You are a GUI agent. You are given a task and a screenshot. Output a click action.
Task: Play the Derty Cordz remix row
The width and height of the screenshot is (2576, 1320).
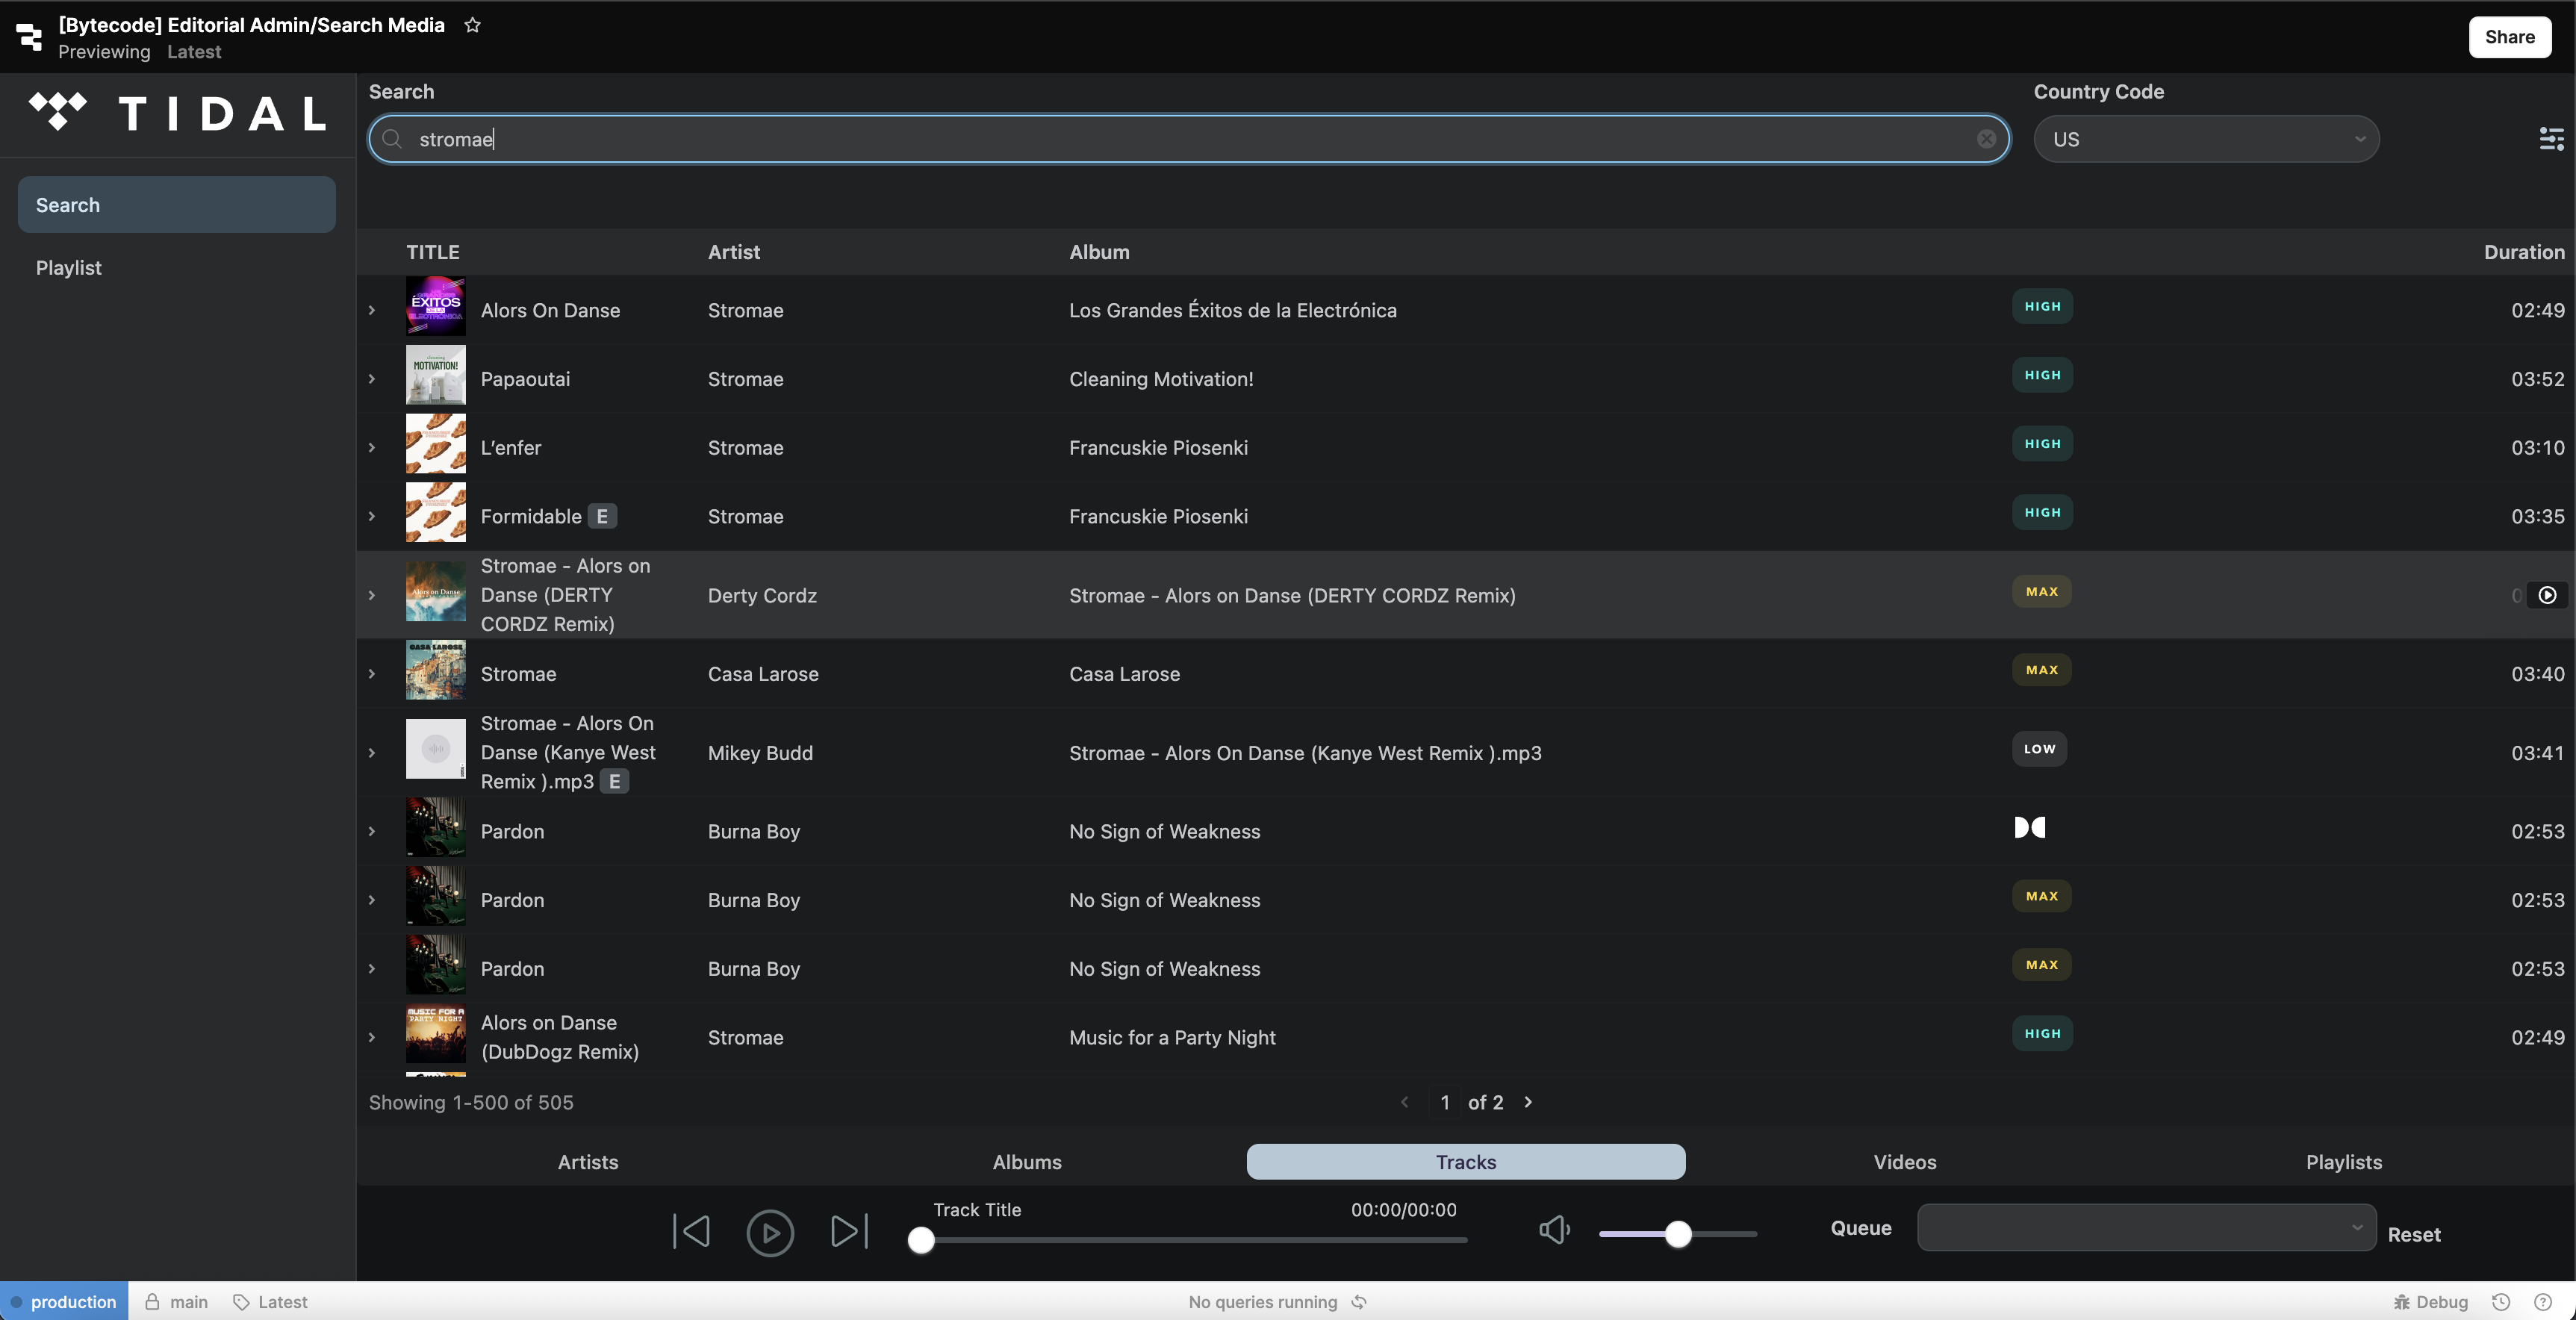tap(2547, 595)
